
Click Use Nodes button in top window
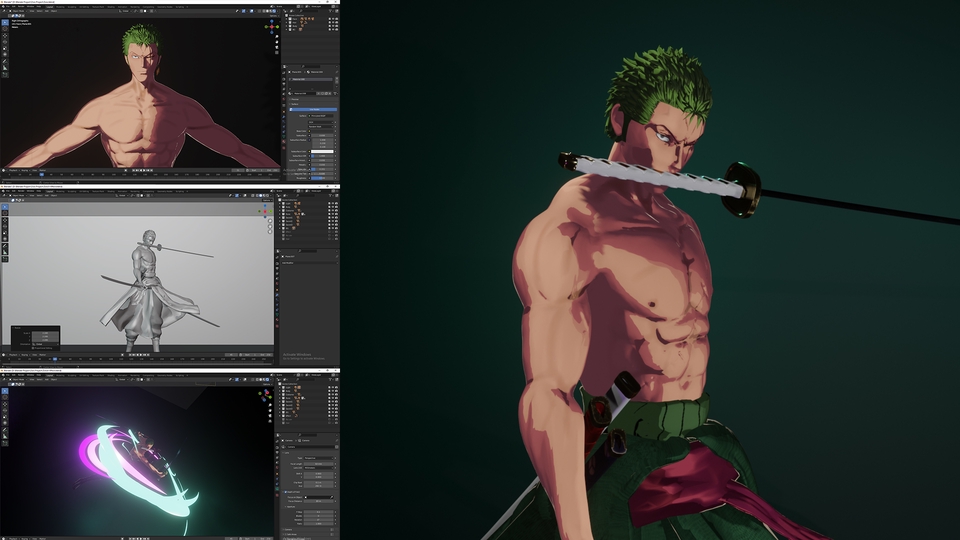pyautogui.click(x=313, y=110)
